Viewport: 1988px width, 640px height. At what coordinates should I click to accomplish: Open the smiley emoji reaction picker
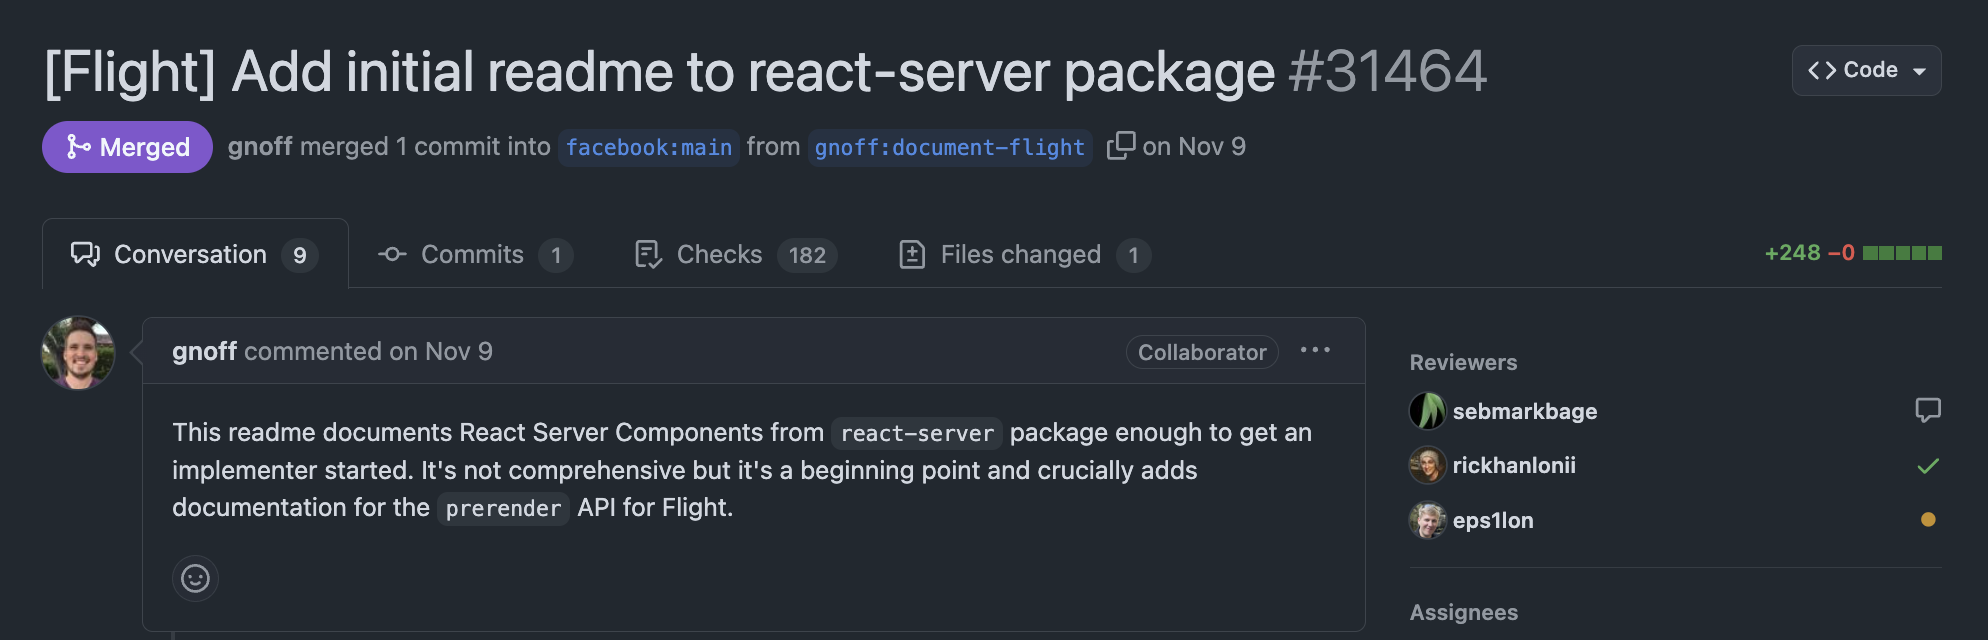point(195,578)
